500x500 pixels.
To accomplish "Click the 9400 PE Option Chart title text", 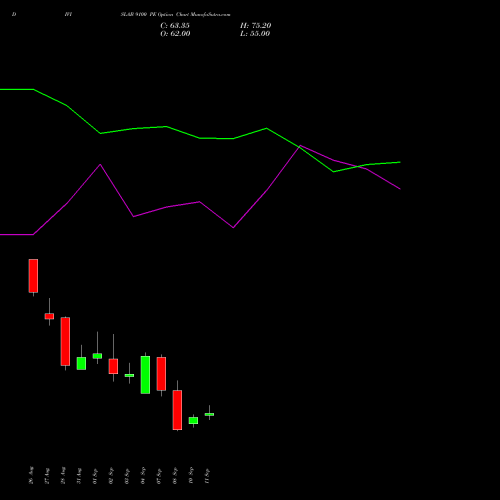I will pos(175,14).
